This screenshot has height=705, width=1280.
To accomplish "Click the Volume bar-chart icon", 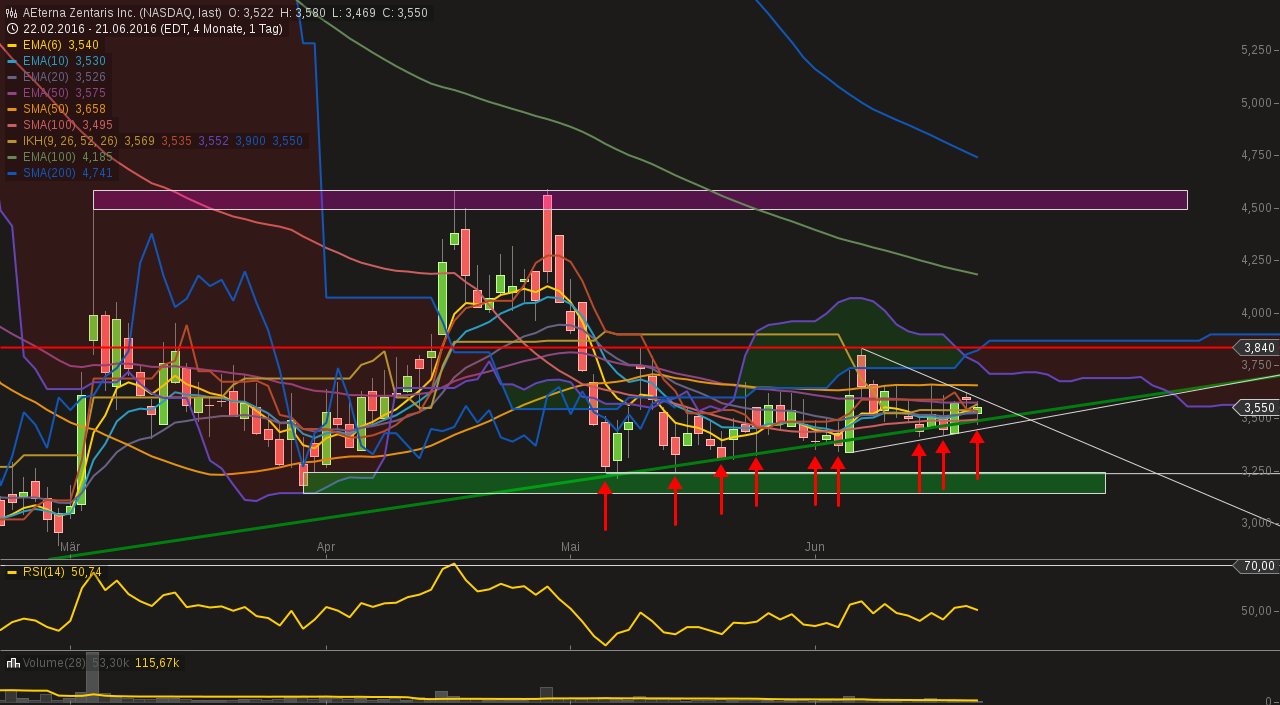I will pos(12,663).
